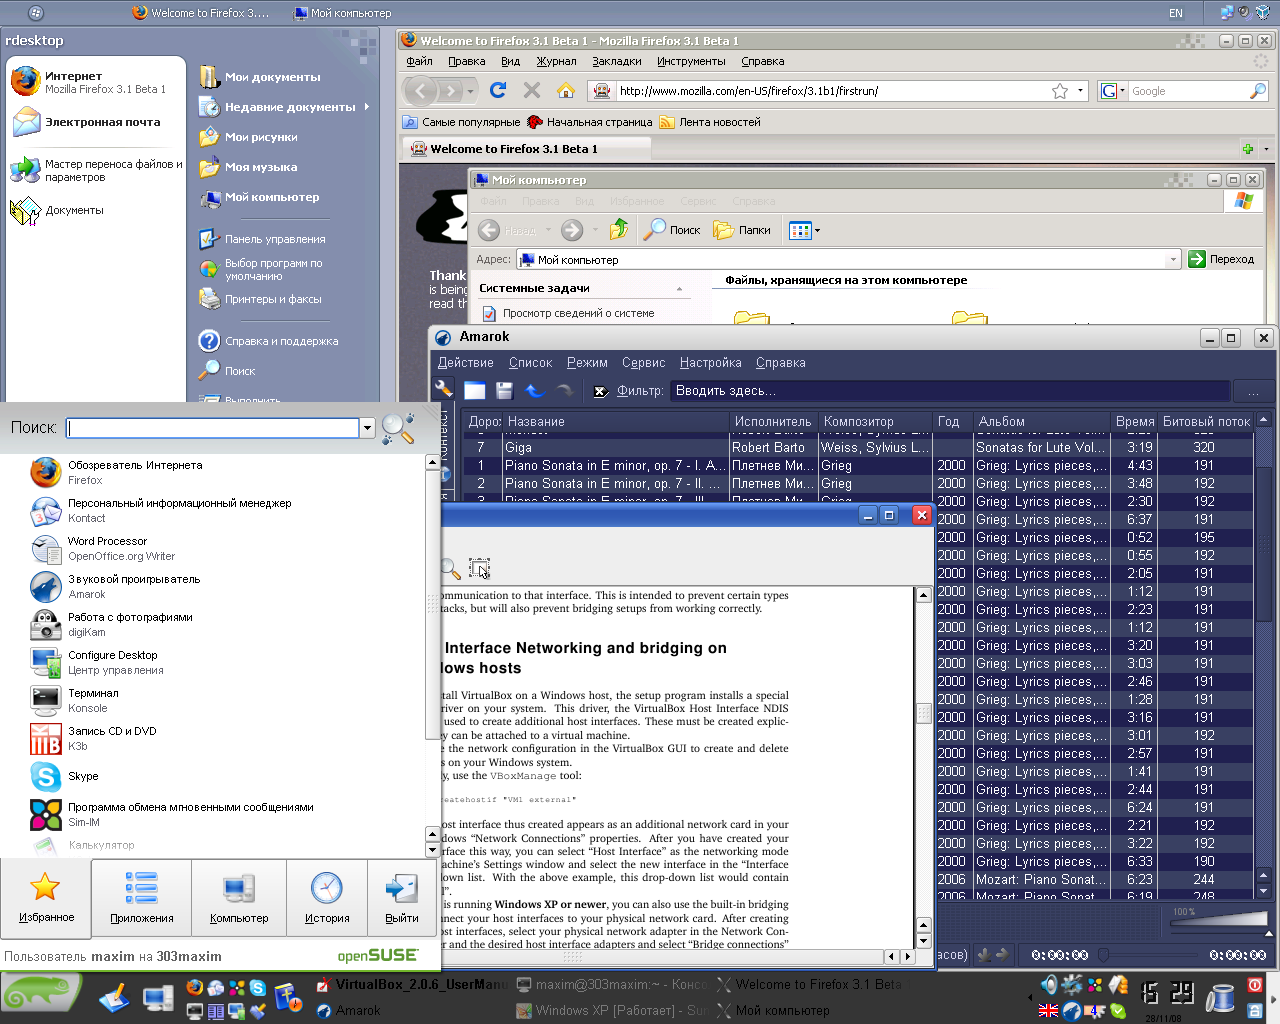Click the UK flag keyboard layout icon
This screenshot has height=1024, width=1280.
click(1049, 1011)
